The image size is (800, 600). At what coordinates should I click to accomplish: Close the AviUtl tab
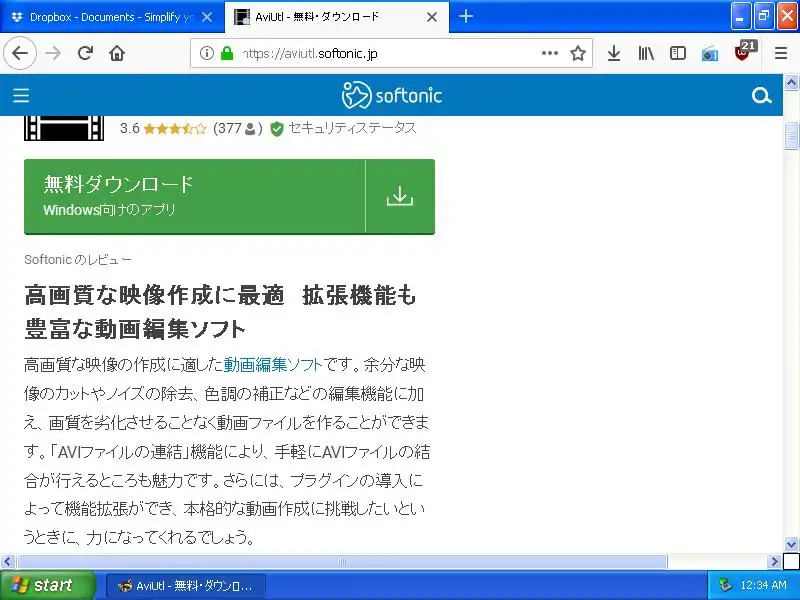coord(432,17)
